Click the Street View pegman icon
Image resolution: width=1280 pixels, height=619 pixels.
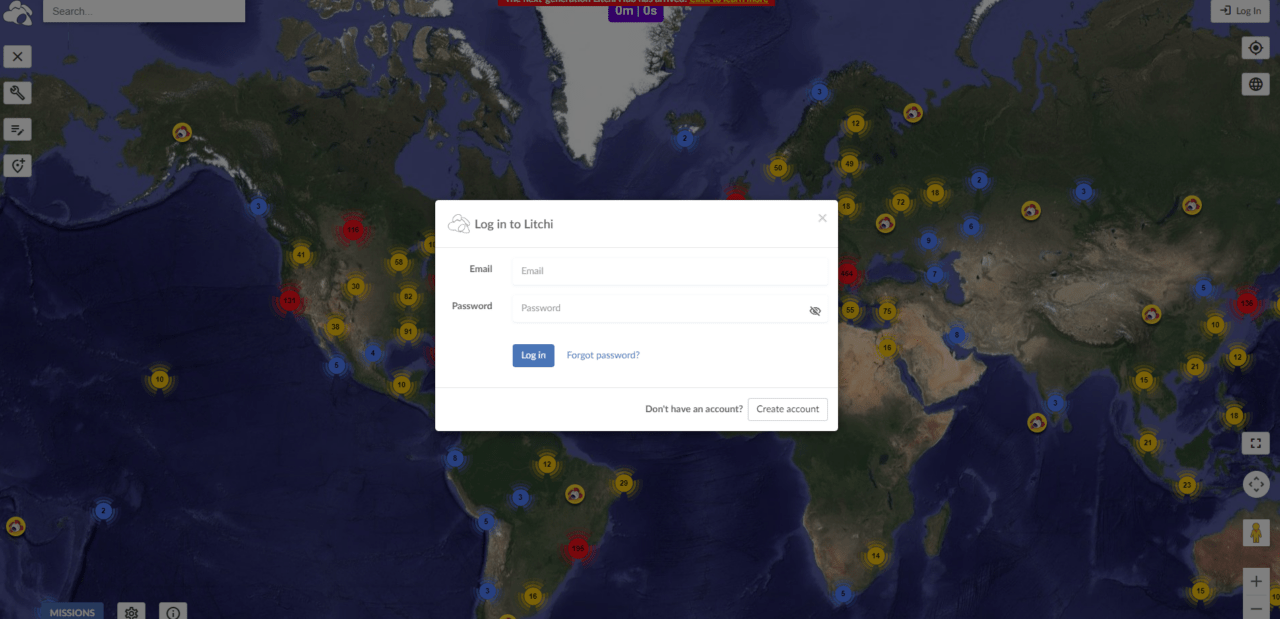[1255, 532]
